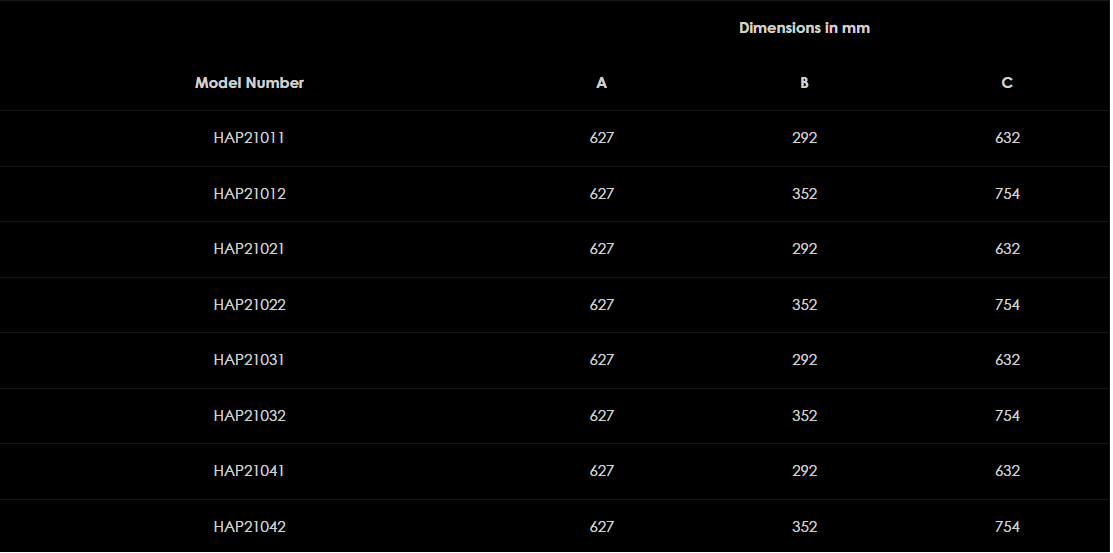Click dimension A value for HAP21011
This screenshot has height=553, width=1113.
click(601, 138)
